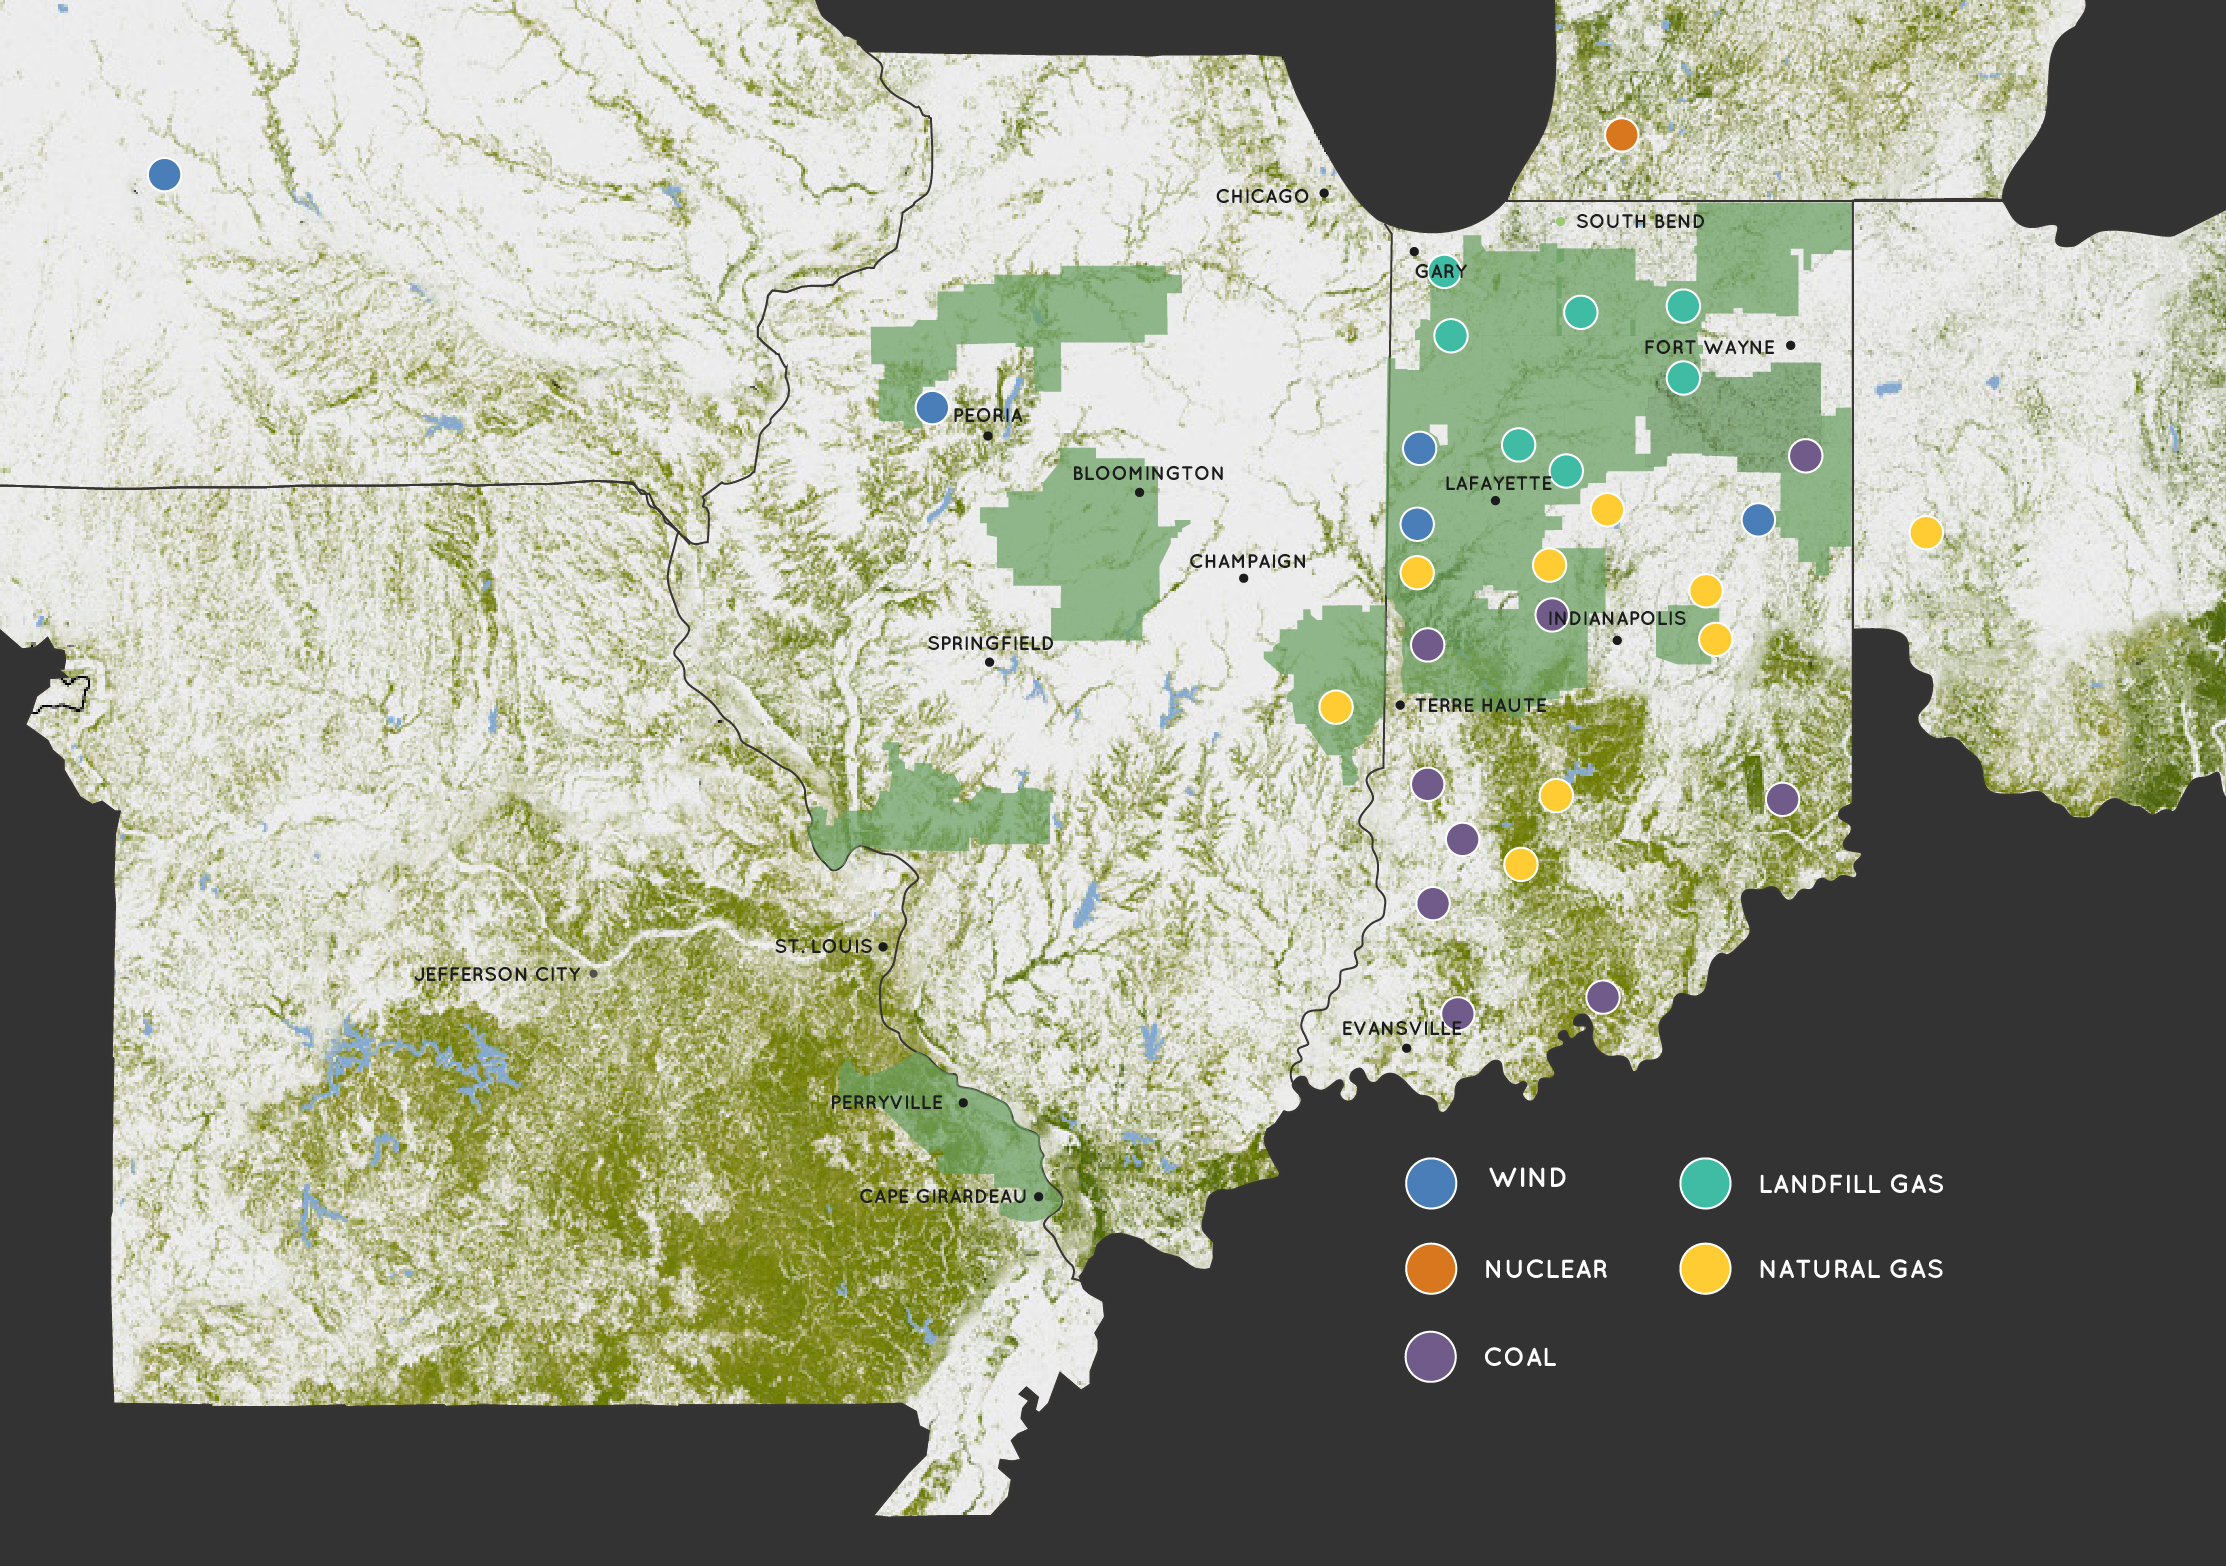Click the NATURAL GAS legend label text
2226x1566 pixels.
[1851, 1269]
